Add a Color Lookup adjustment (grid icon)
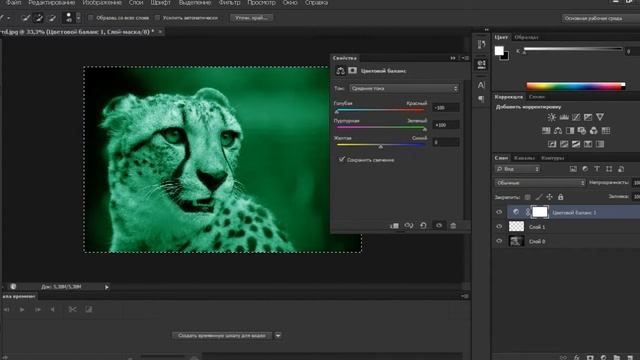 point(606,131)
